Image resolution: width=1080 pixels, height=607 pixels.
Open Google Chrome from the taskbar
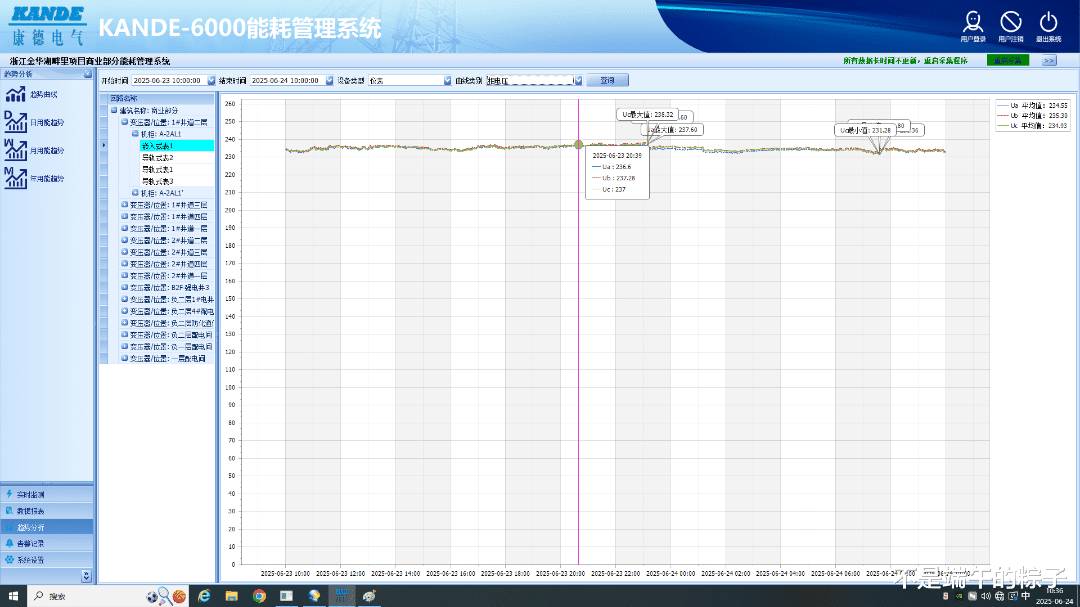259,596
